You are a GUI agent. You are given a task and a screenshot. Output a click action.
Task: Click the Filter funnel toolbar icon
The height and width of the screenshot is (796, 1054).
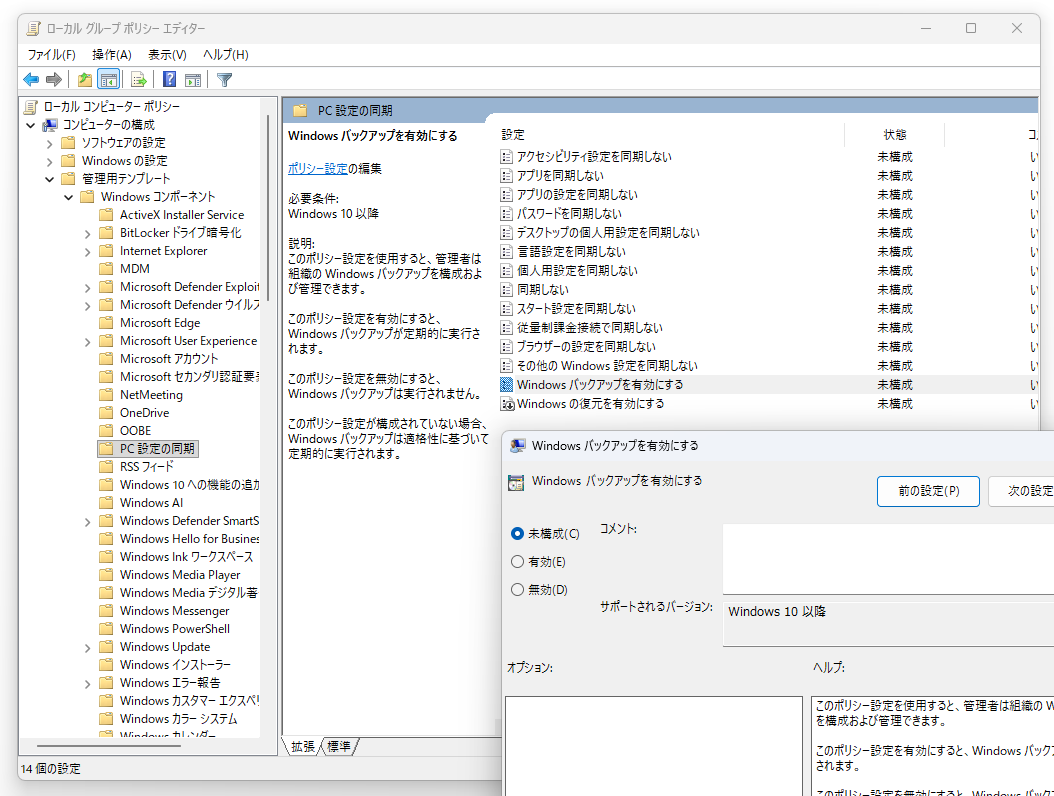(225, 79)
